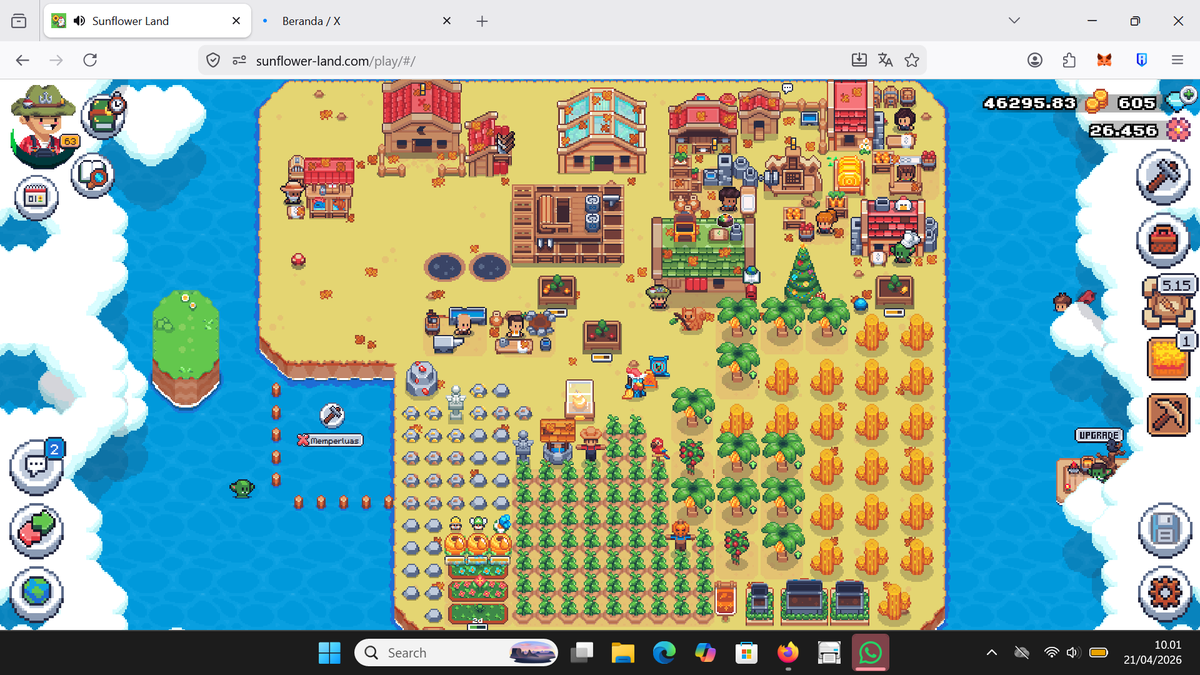Open the translate page icon
Image resolution: width=1200 pixels, height=675 pixels.
point(885,60)
